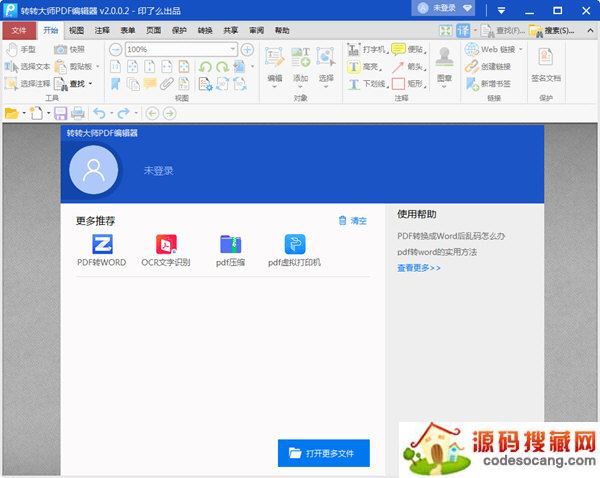Choose the Select Annotation (选择注释) tool
This screenshot has height=478, width=600.
[27, 83]
